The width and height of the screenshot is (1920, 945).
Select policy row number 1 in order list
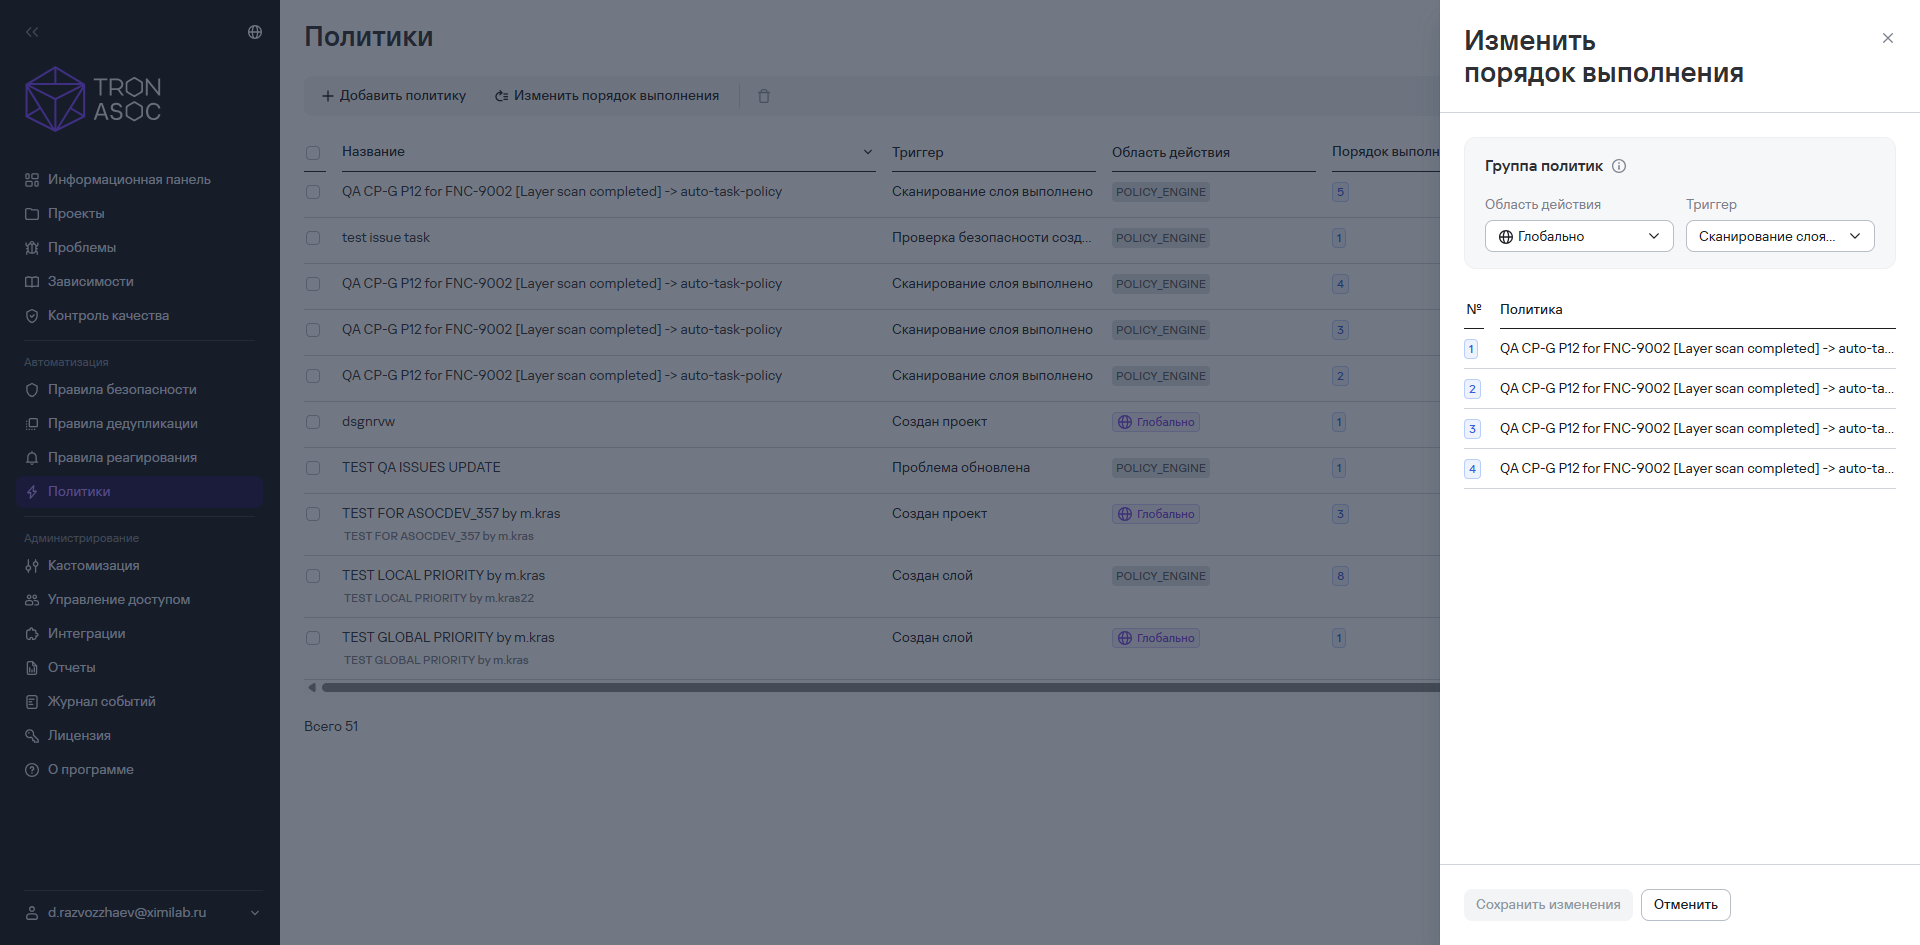[1680, 349]
